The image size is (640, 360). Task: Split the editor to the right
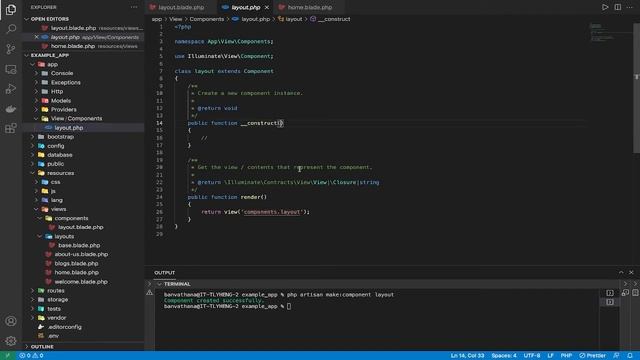point(618,7)
